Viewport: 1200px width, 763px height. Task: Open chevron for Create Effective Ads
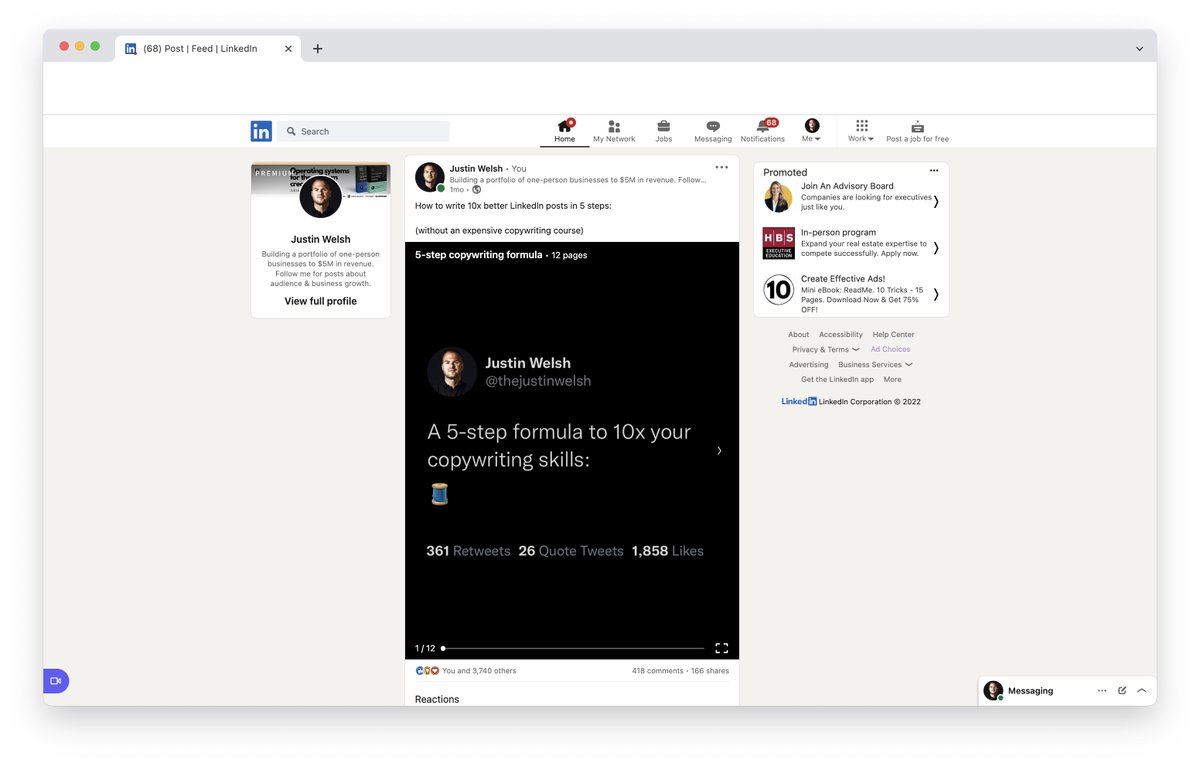(936, 294)
